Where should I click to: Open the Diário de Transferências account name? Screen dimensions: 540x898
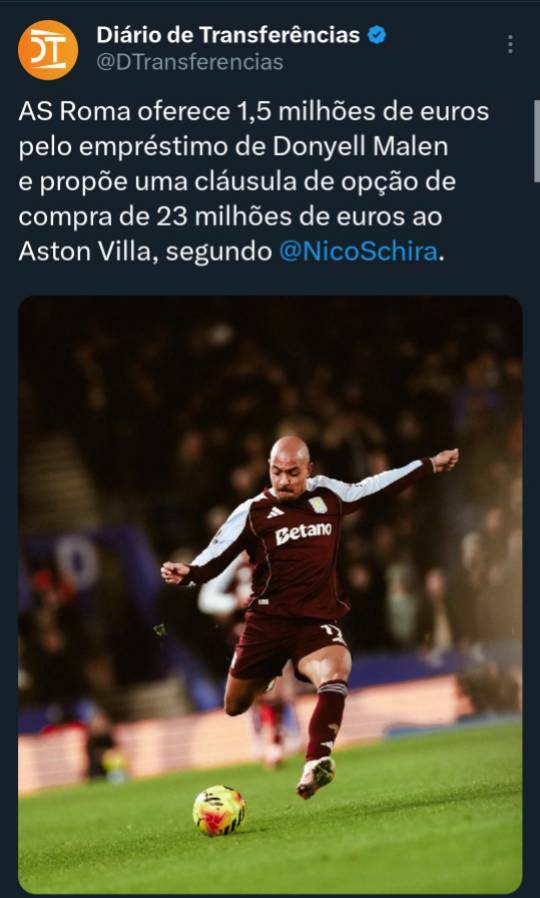[x=228, y=36]
